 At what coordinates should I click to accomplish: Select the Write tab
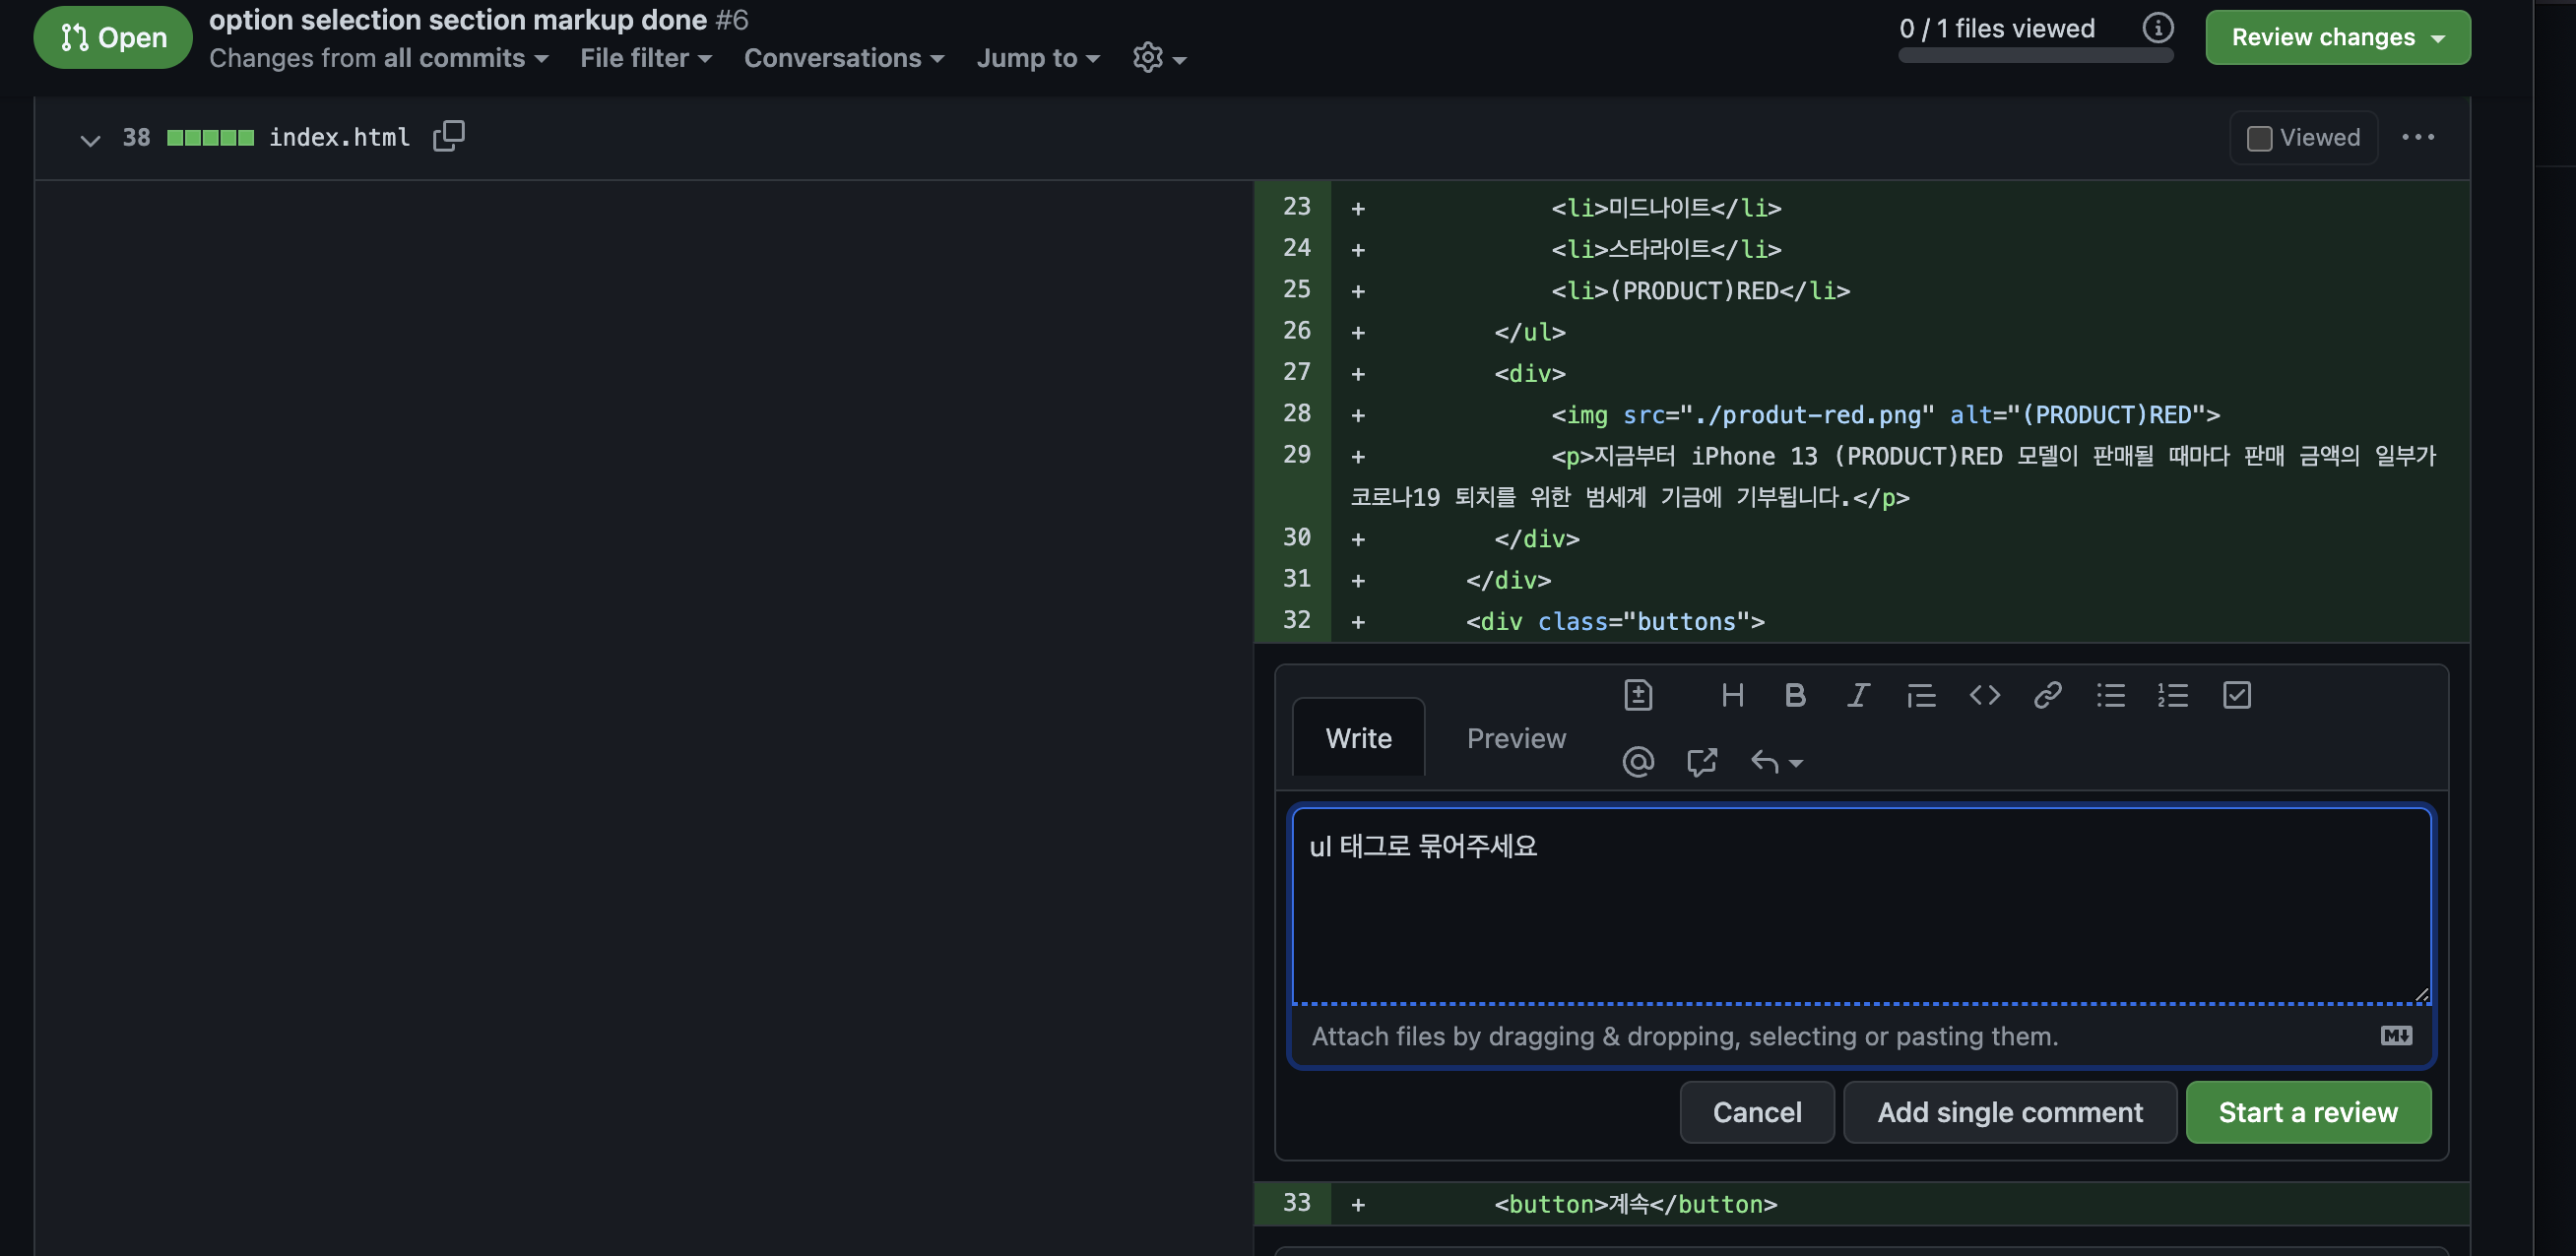(x=1358, y=738)
